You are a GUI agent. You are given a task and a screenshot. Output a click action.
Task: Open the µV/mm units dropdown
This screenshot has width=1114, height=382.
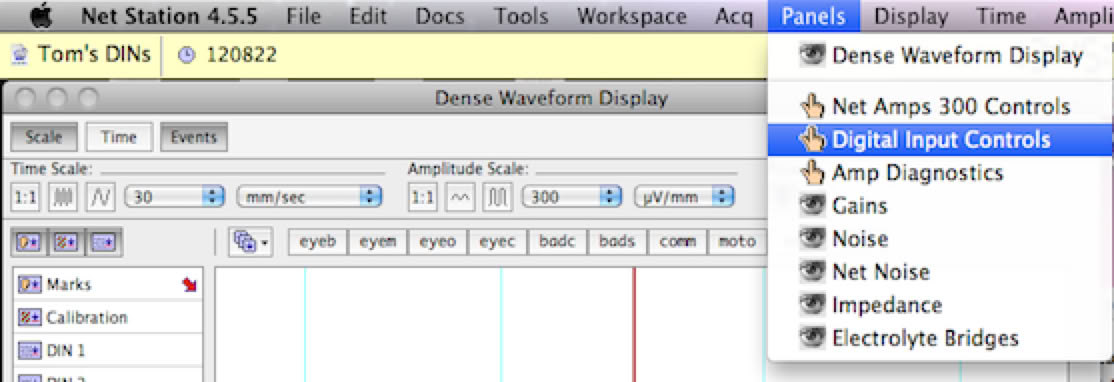[x=683, y=197]
